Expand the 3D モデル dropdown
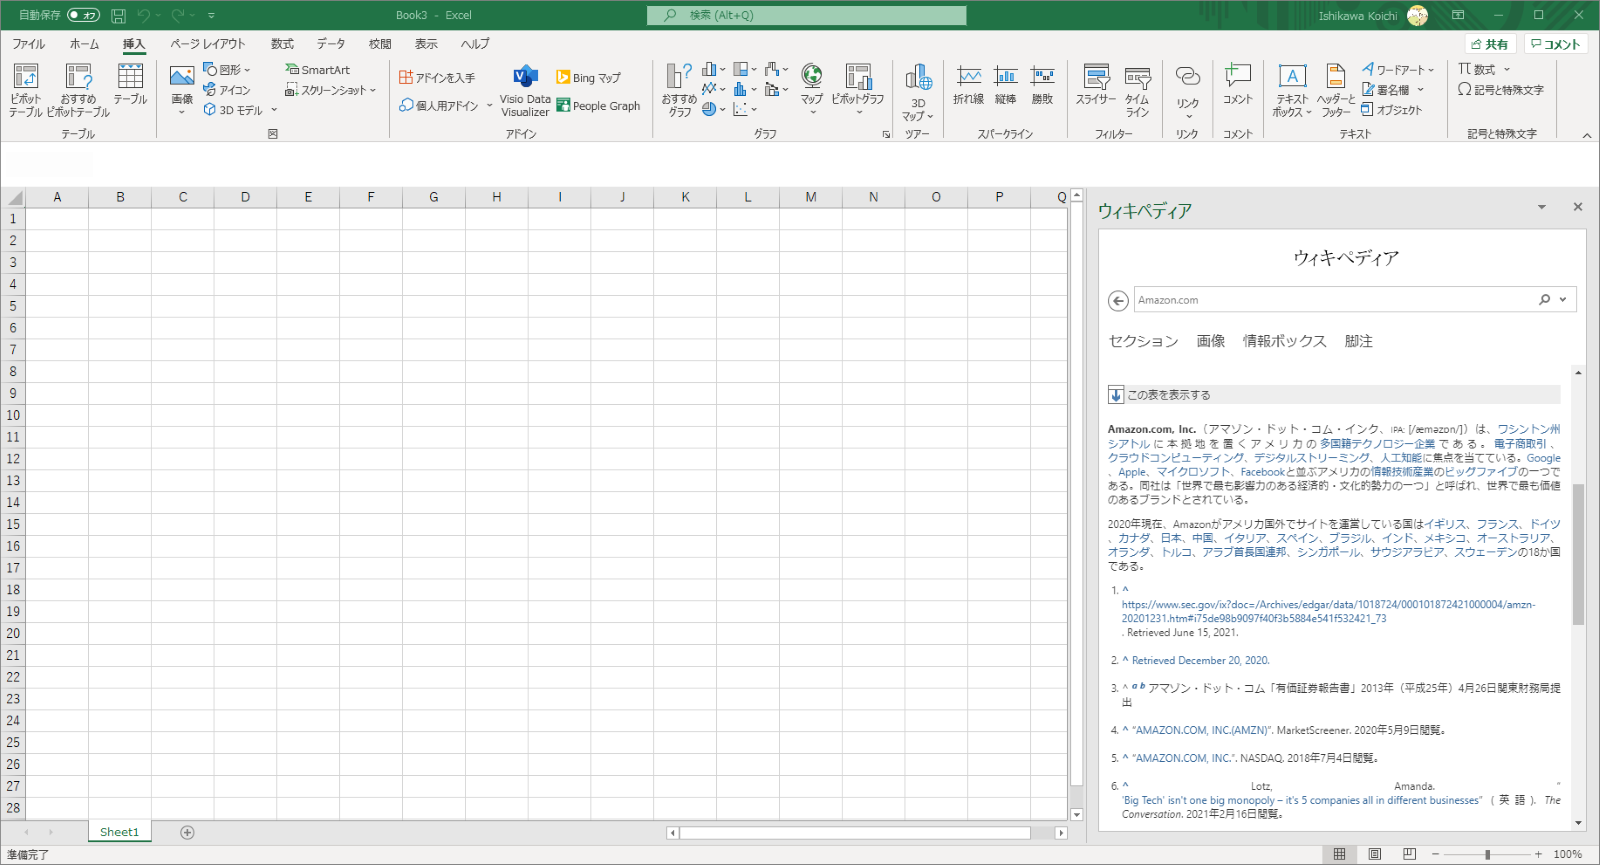This screenshot has height=865, width=1600. pos(274,110)
